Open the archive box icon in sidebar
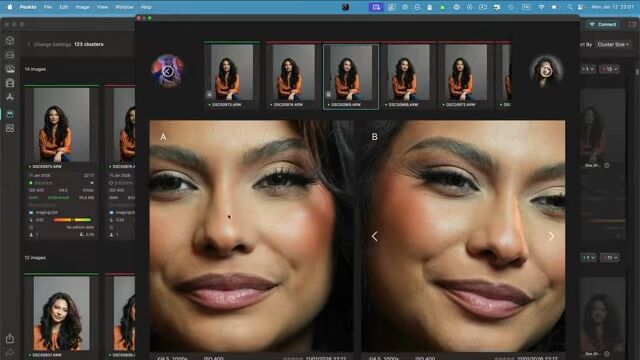The width and height of the screenshot is (640, 360). coord(10,83)
